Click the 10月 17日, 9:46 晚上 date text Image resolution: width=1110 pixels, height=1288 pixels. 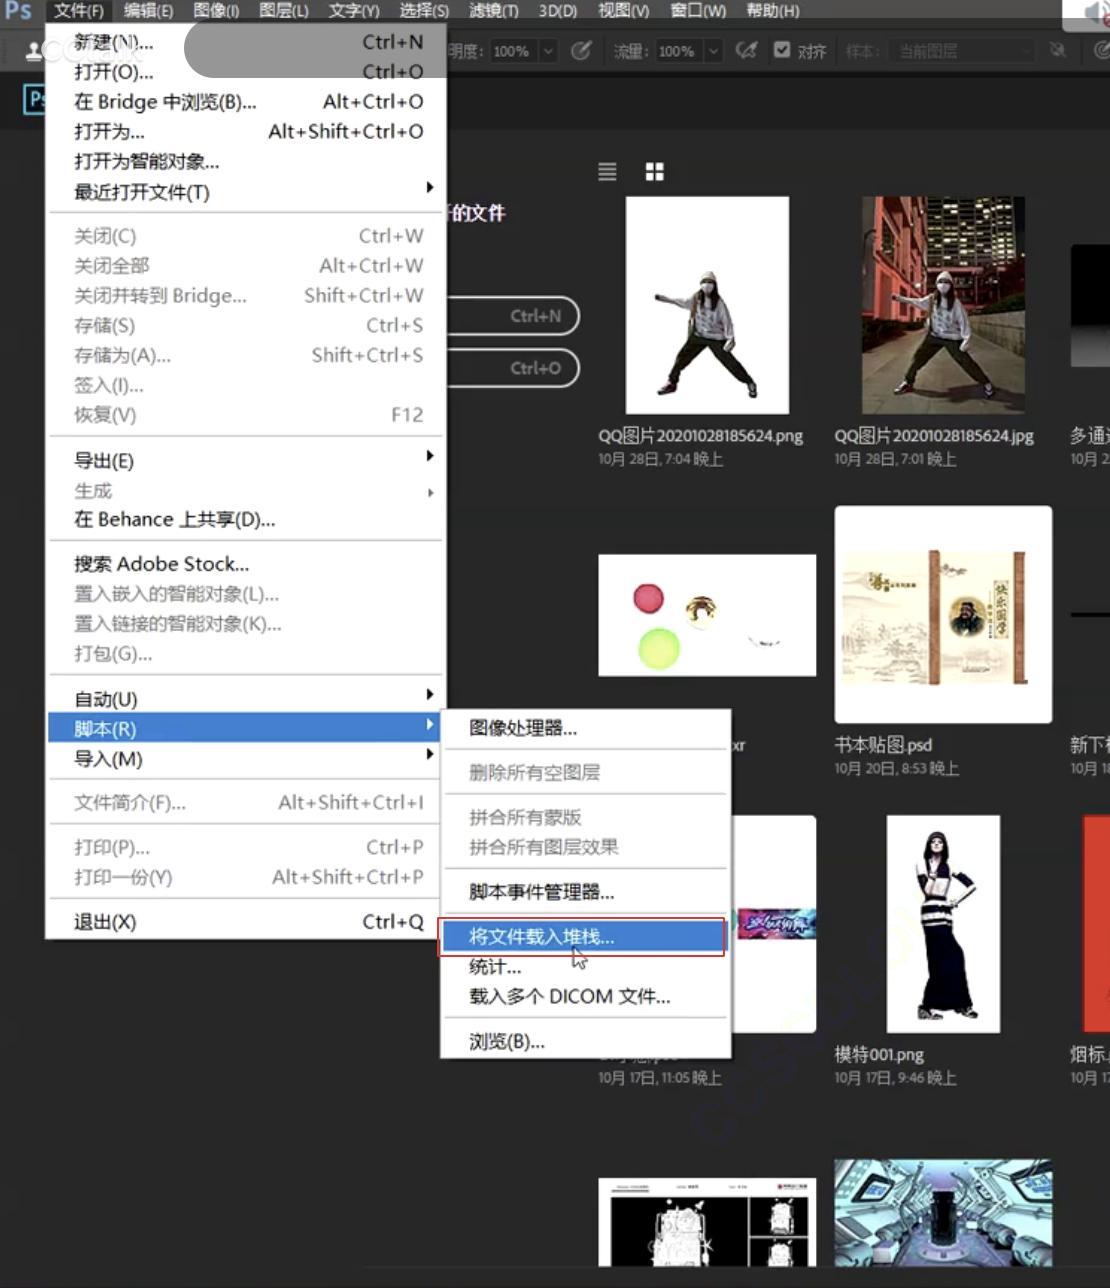coord(895,1078)
